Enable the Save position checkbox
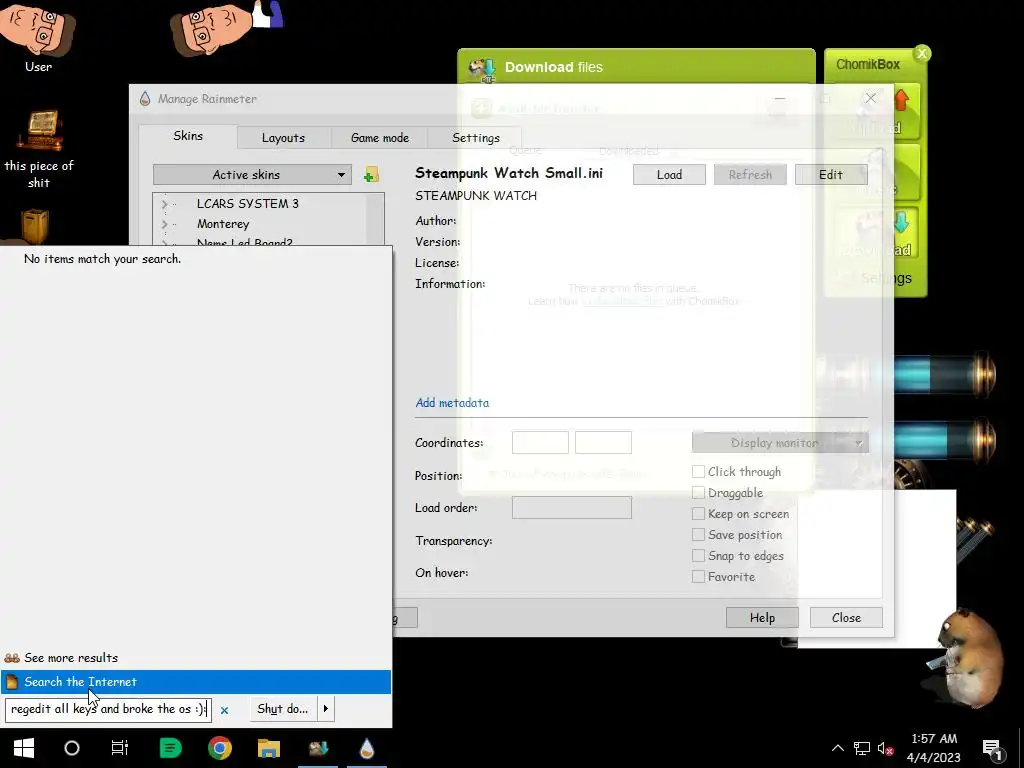This screenshot has height=768, width=1024. point(698,534)
